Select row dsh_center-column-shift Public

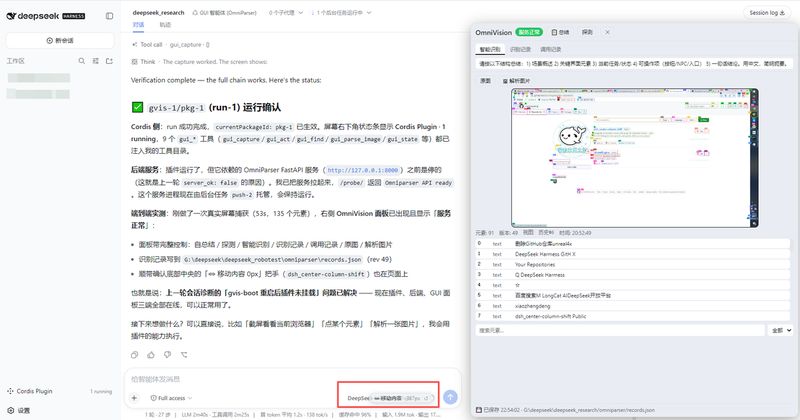633,316
